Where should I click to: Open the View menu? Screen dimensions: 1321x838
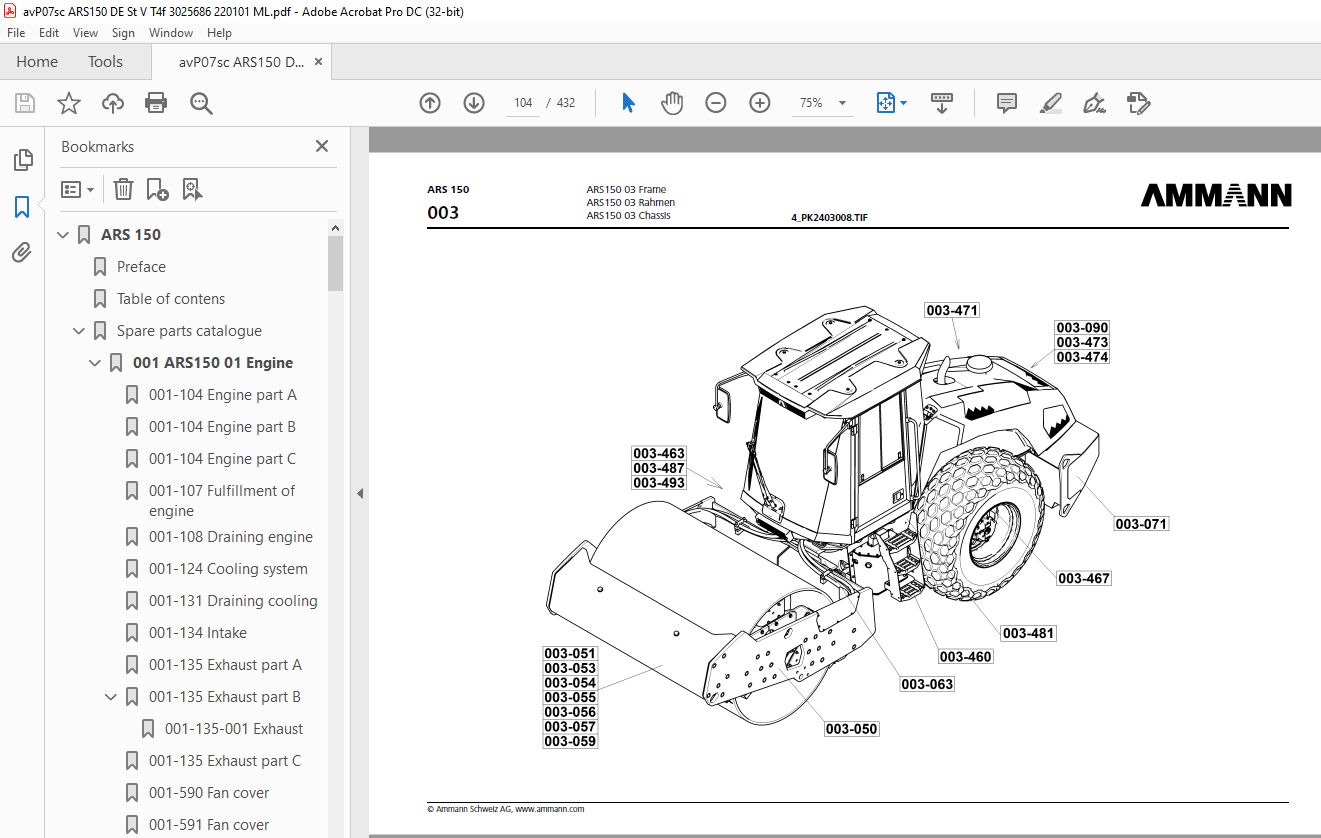coord(85,33)
